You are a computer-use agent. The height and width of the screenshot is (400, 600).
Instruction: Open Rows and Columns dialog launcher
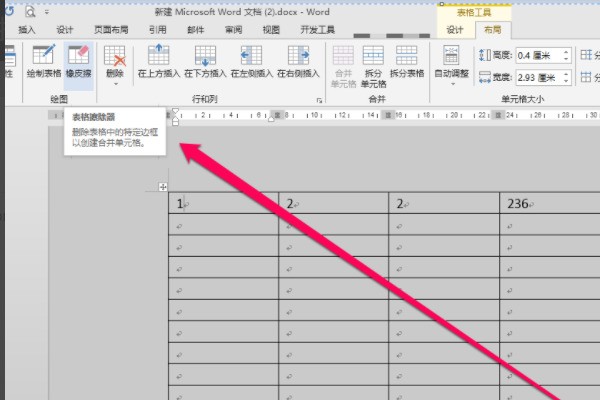pyautogui.click(x=319, y=100)
